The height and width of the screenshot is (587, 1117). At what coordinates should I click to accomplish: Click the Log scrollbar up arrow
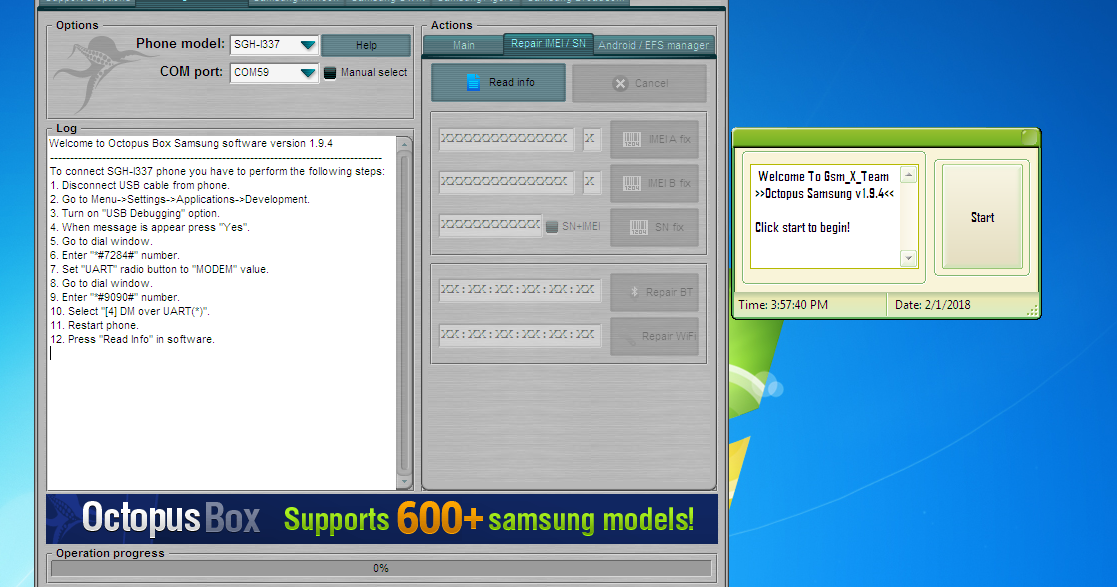tap(405, 144)
